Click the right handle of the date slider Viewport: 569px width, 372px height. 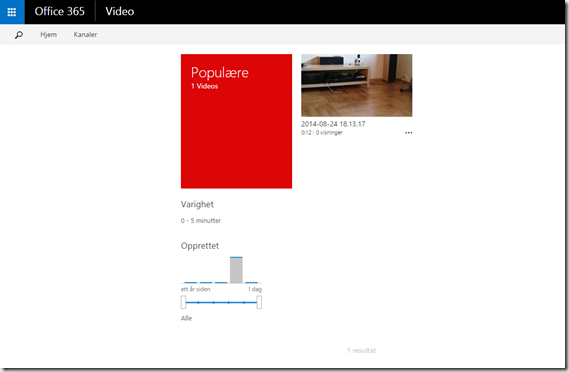coord(259,302)
